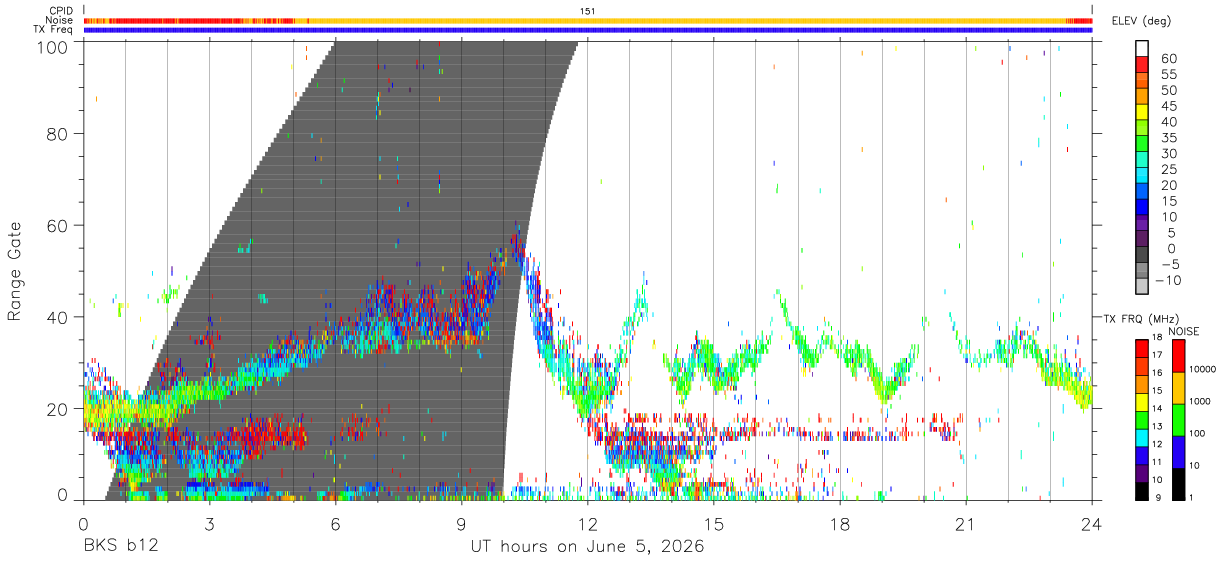This screenshot has width=1228, height=567.
Task: Click the 24 hour tick on UT axis
Action: [x=1092, y=524]
